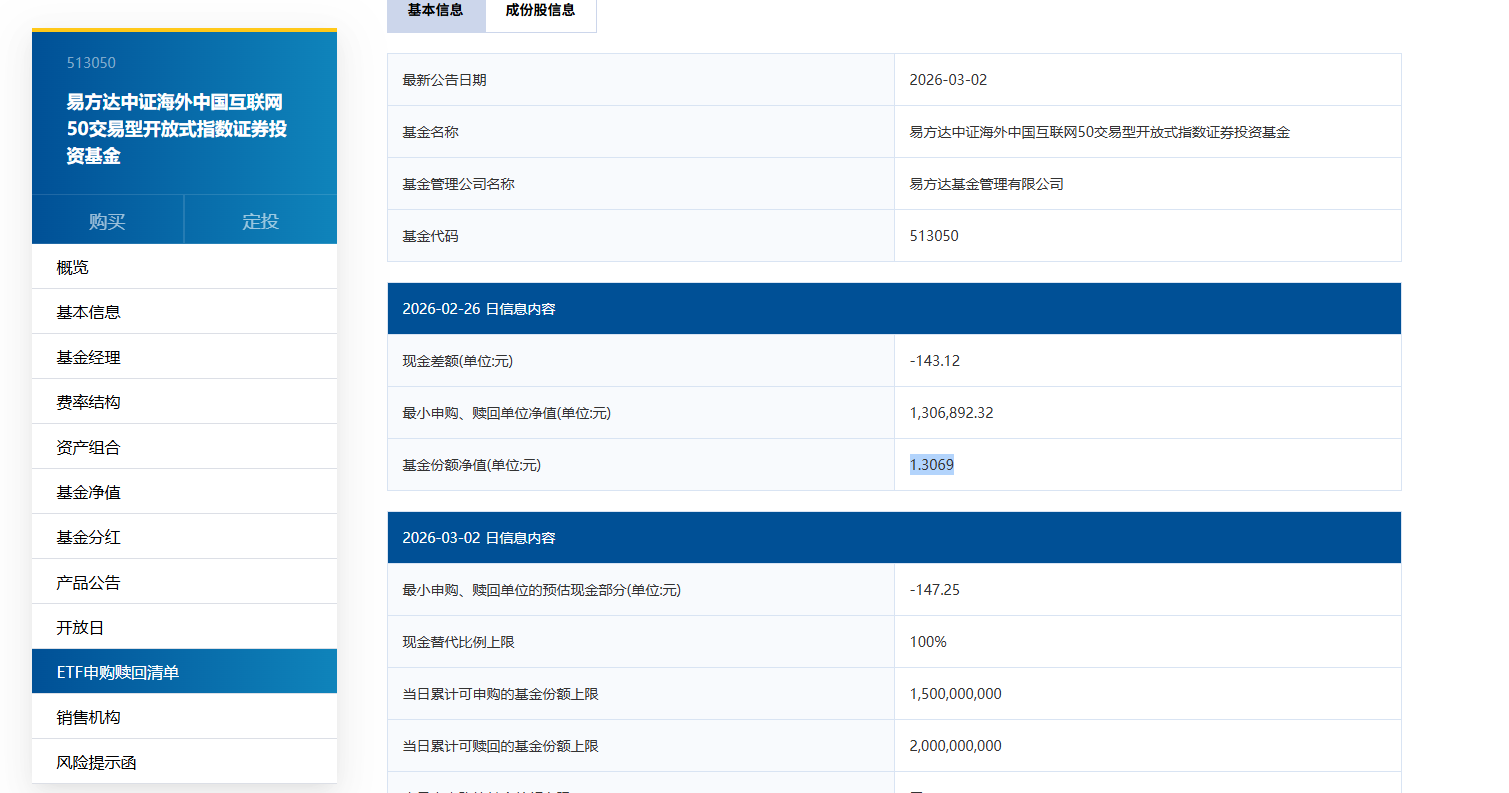1509x793 pixels.
Task: Click the highlighted 1.3069 value
Action: click(x=931, y=465)
